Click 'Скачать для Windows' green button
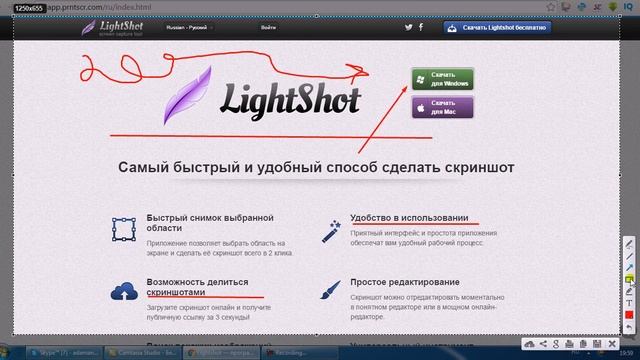The width and height of the screenshot is (640, 360). pyautogui.click(x=442, y=79)
